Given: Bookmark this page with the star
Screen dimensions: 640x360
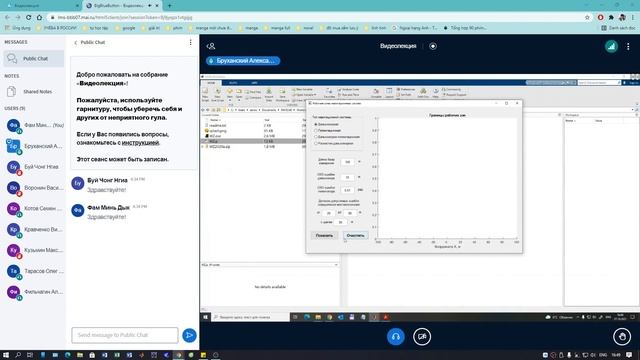Looking at the screenshot, I should pyautogui.click(x=587, y=18).
